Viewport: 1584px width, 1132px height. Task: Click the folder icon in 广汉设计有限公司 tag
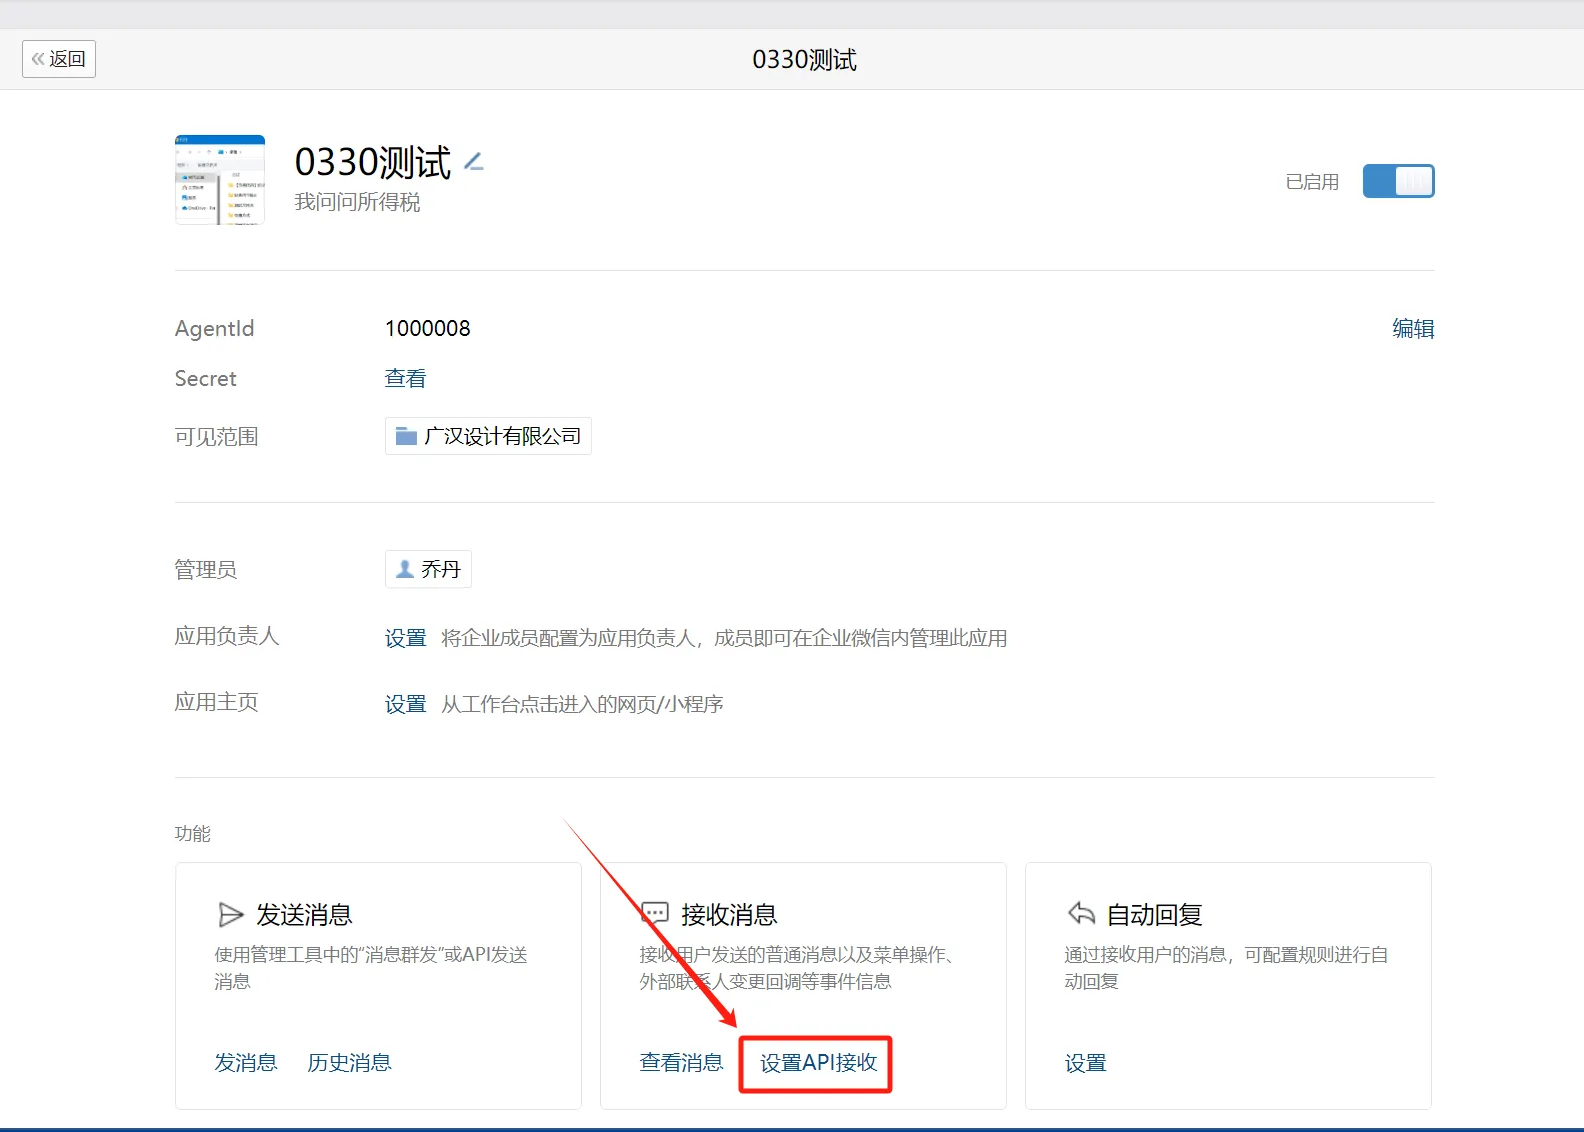coord(406,436)
